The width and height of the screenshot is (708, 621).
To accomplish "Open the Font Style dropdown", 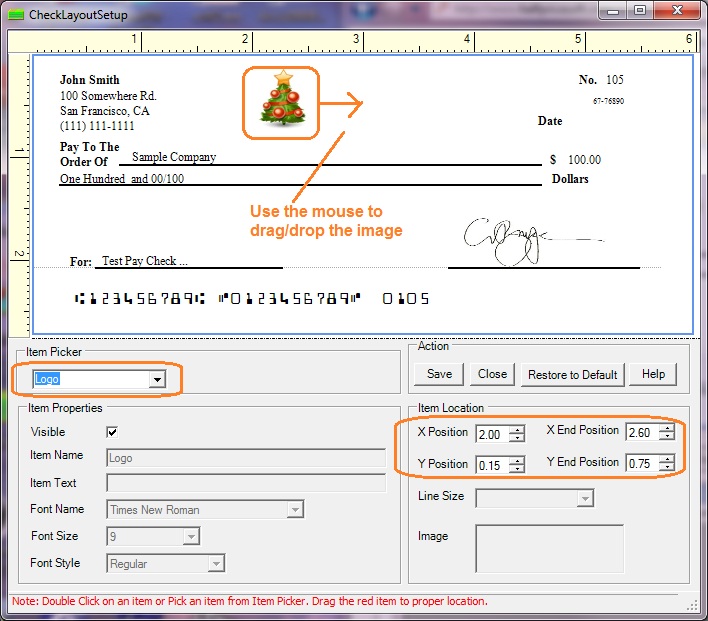I will coord(216,564).
